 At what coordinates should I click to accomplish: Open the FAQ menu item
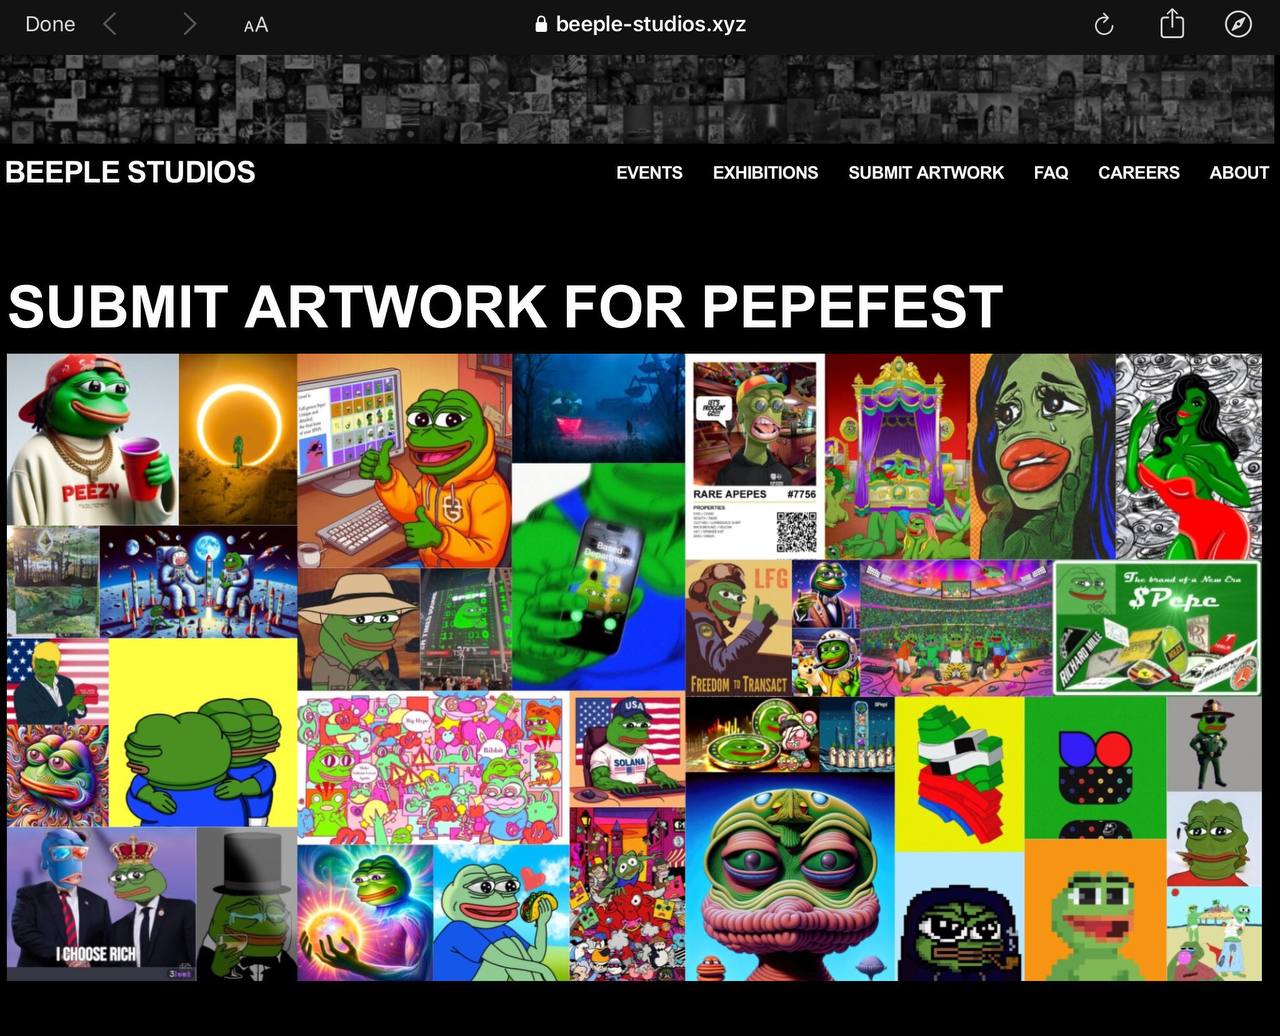[x=1051, y=172]
